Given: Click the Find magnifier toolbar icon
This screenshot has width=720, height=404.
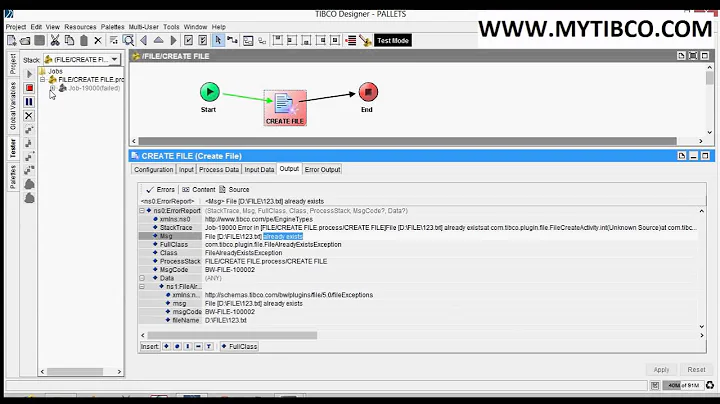Looking at the screenshot, I should pos(129,40).
